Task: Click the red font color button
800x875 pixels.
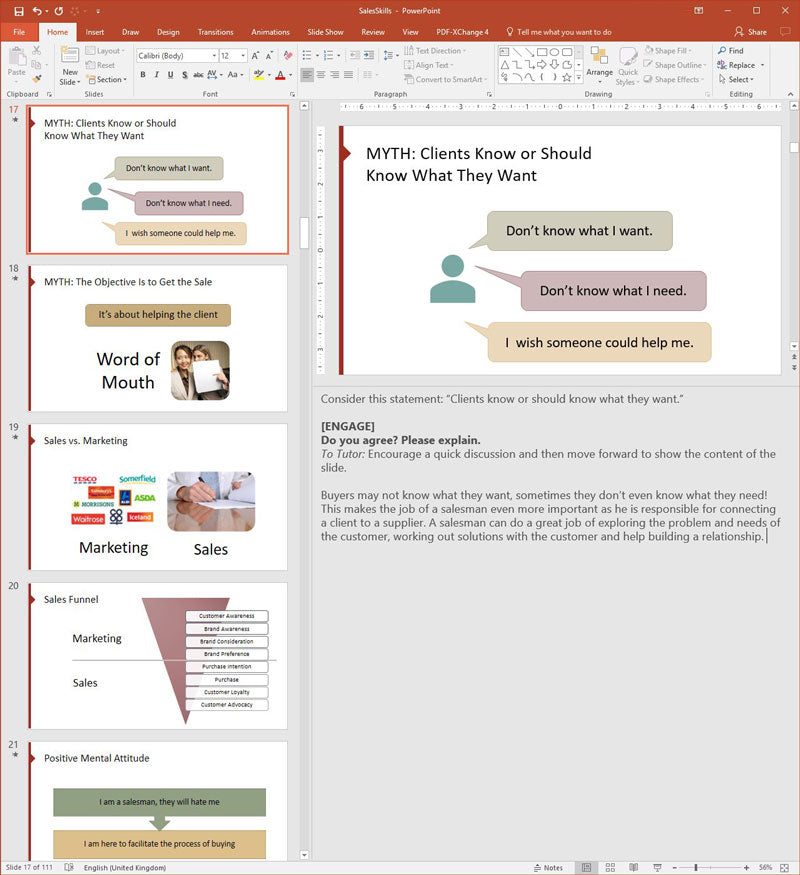Action: (x=281, y=74)
